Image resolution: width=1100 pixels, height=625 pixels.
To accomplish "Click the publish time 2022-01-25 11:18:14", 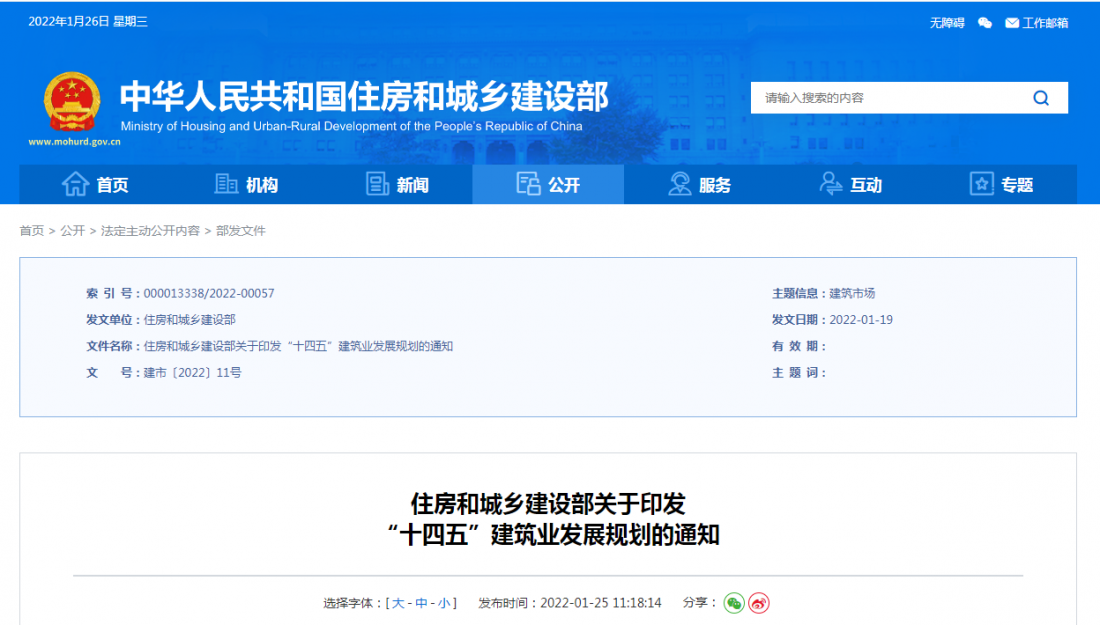I will [601, 603].
